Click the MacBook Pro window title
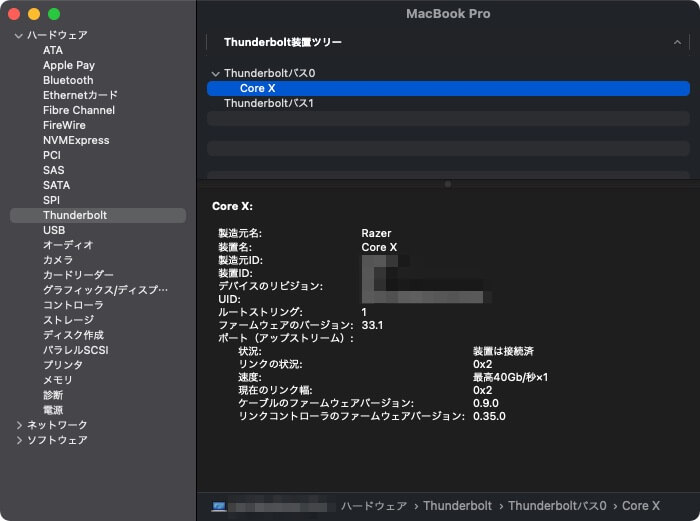 click(x=448, y=14)
